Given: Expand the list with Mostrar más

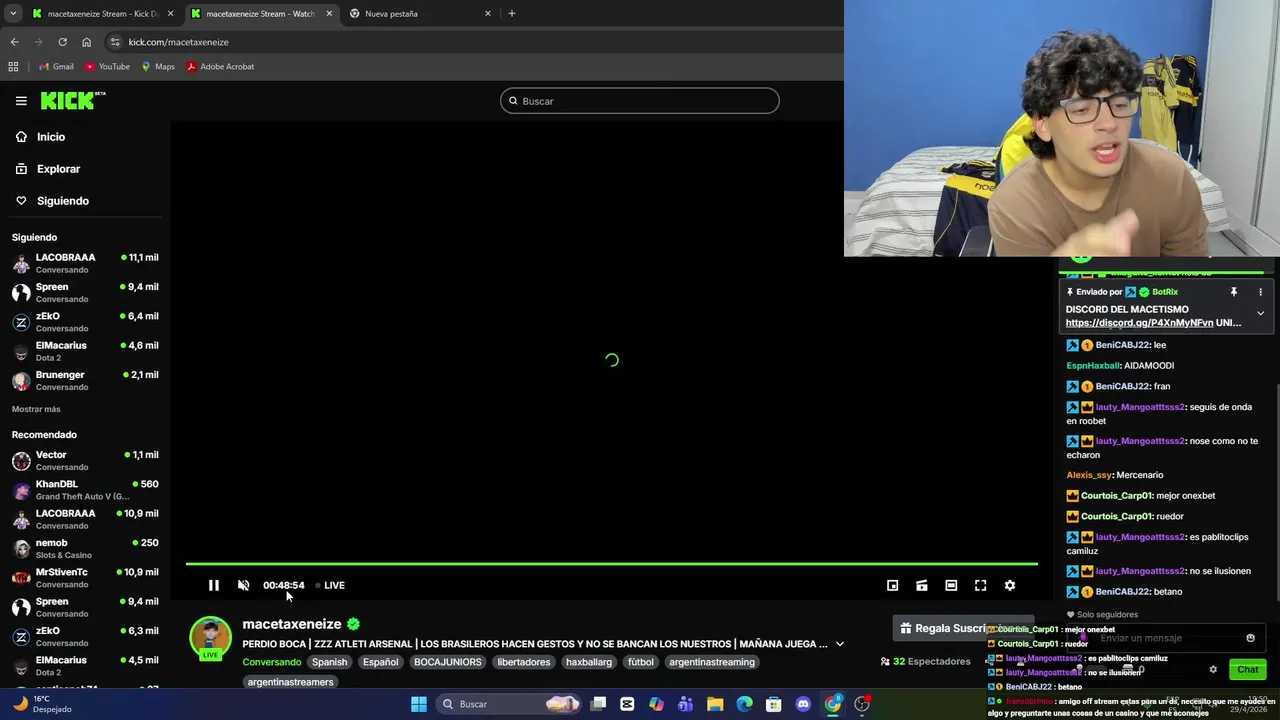Looking at the screenshot, I should [36, 409].
